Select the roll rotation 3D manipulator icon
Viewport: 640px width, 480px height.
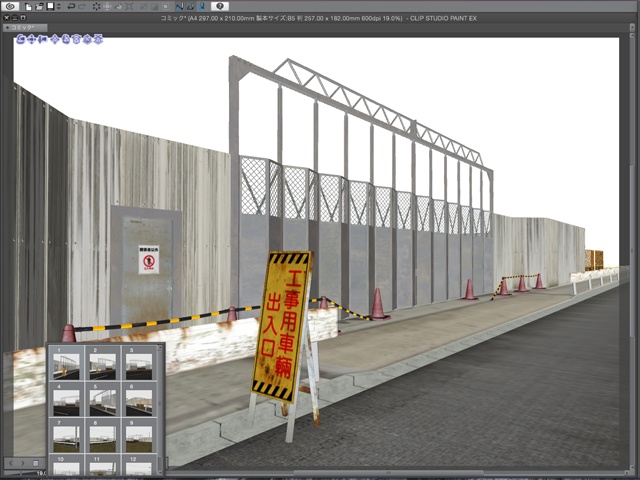pos(77,40)
